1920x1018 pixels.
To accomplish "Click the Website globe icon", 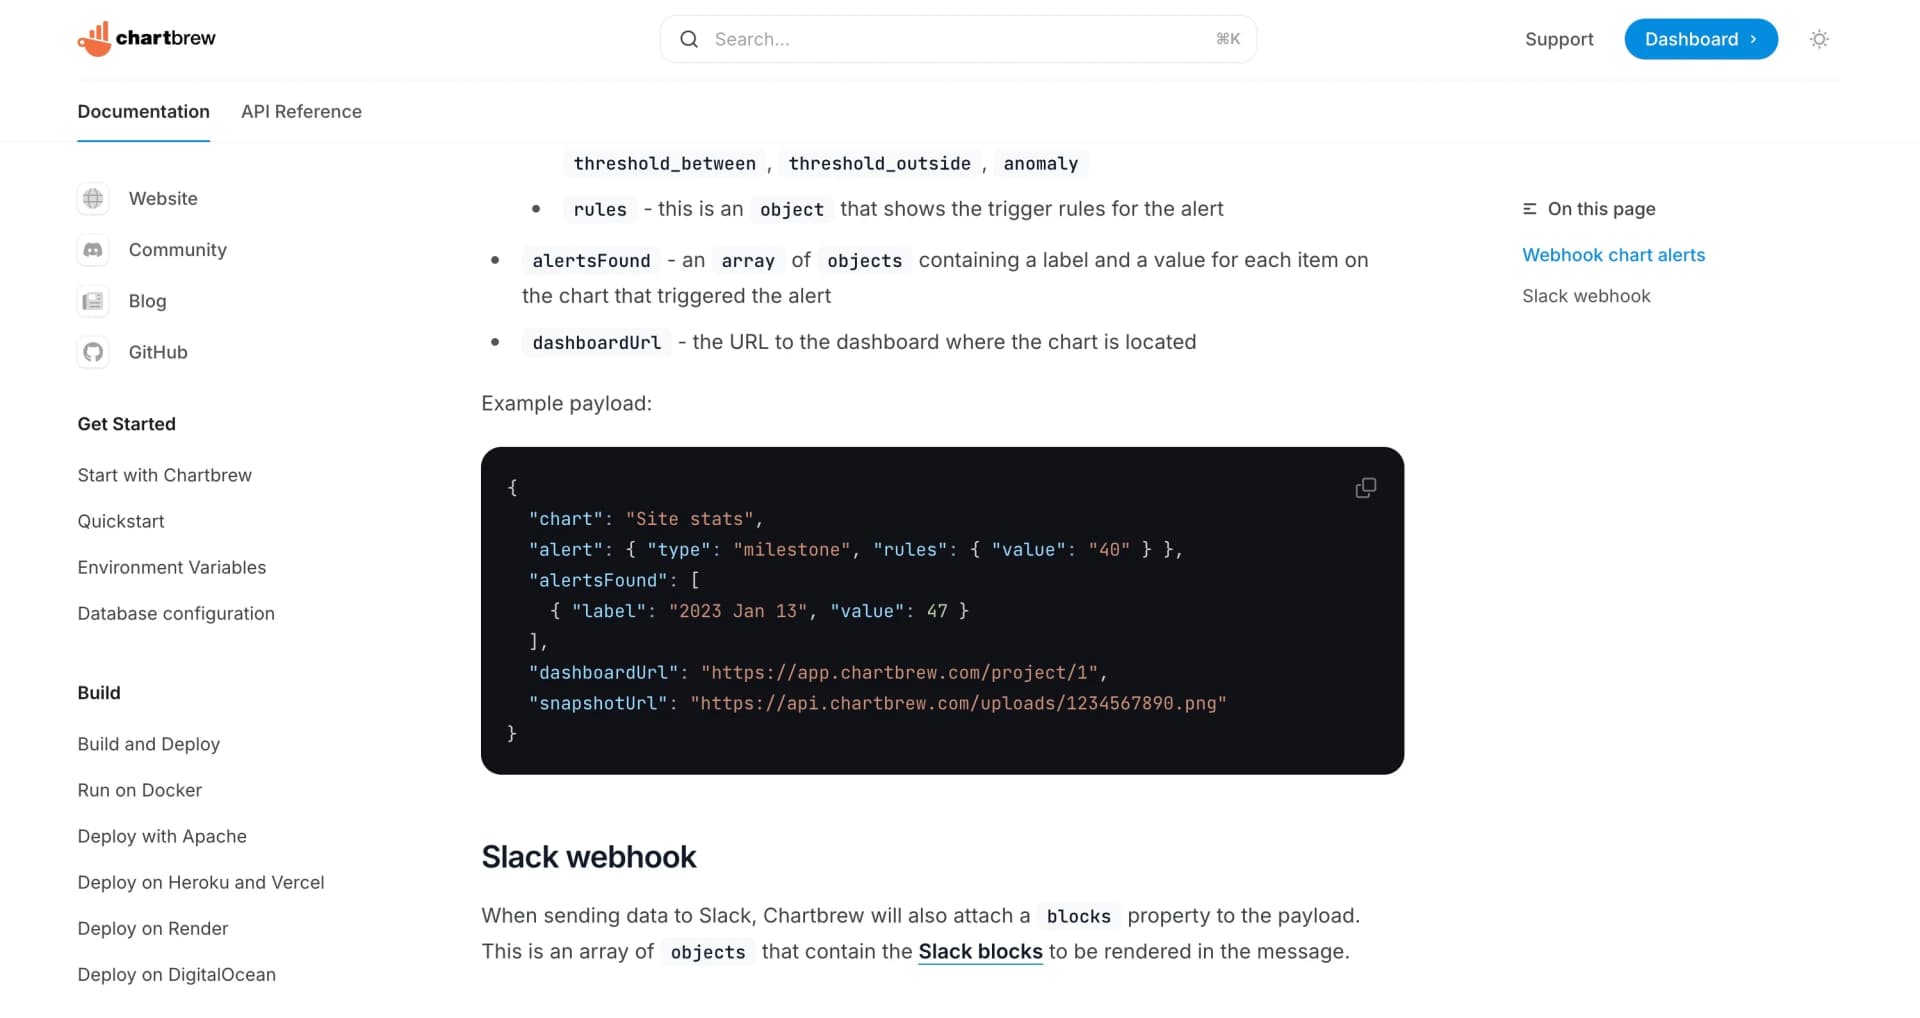I will (93, 198).
